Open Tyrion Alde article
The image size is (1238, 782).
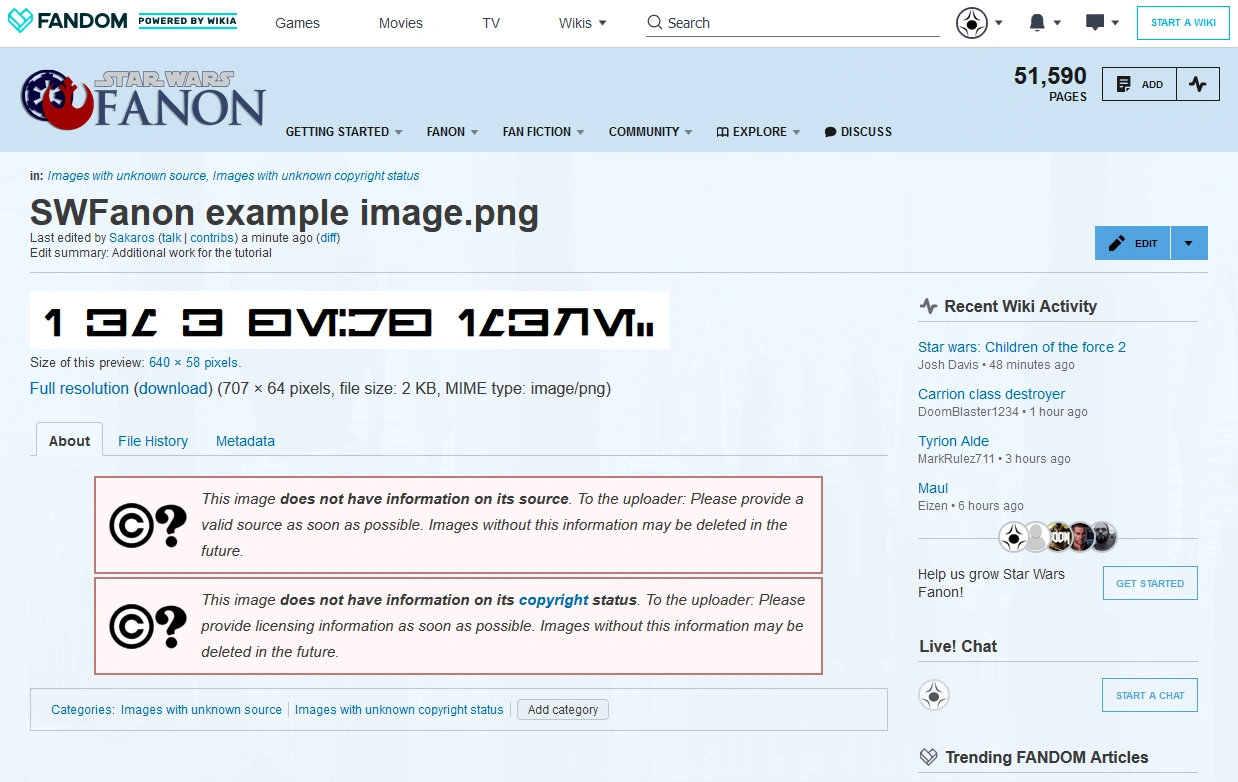(x=954, y=441)
